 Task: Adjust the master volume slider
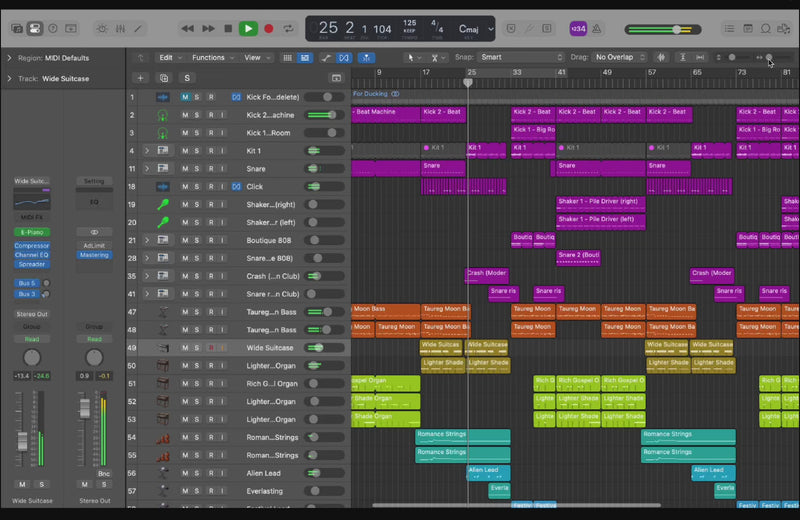pyautogui.click(x=676, y=29)
